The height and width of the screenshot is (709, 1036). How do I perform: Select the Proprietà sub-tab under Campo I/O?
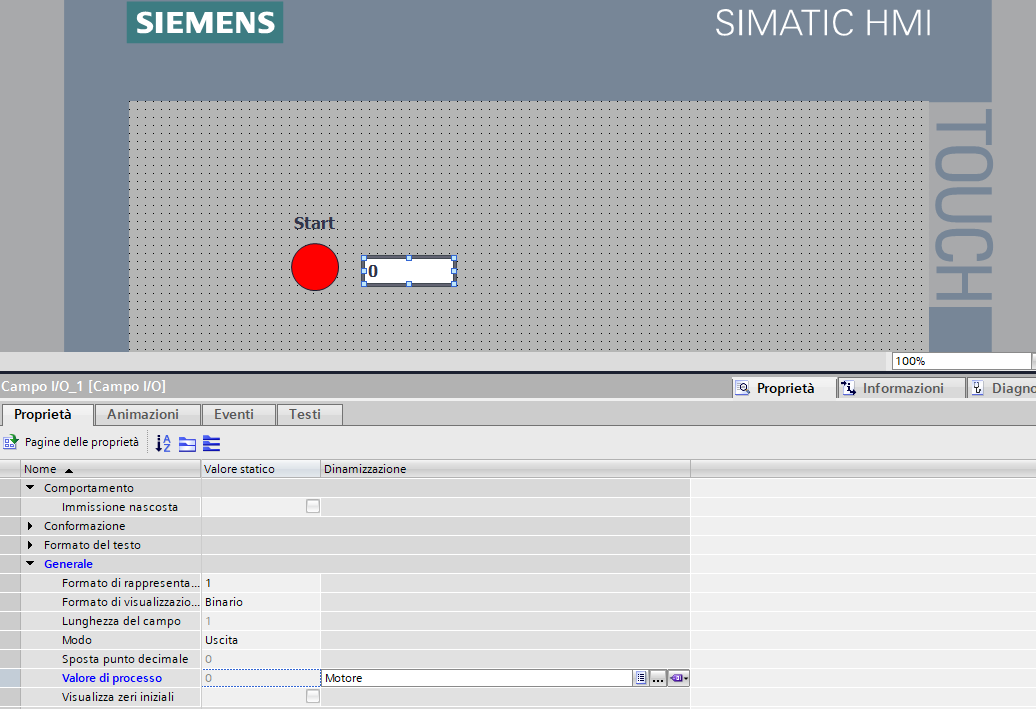[x=46, y=414]
